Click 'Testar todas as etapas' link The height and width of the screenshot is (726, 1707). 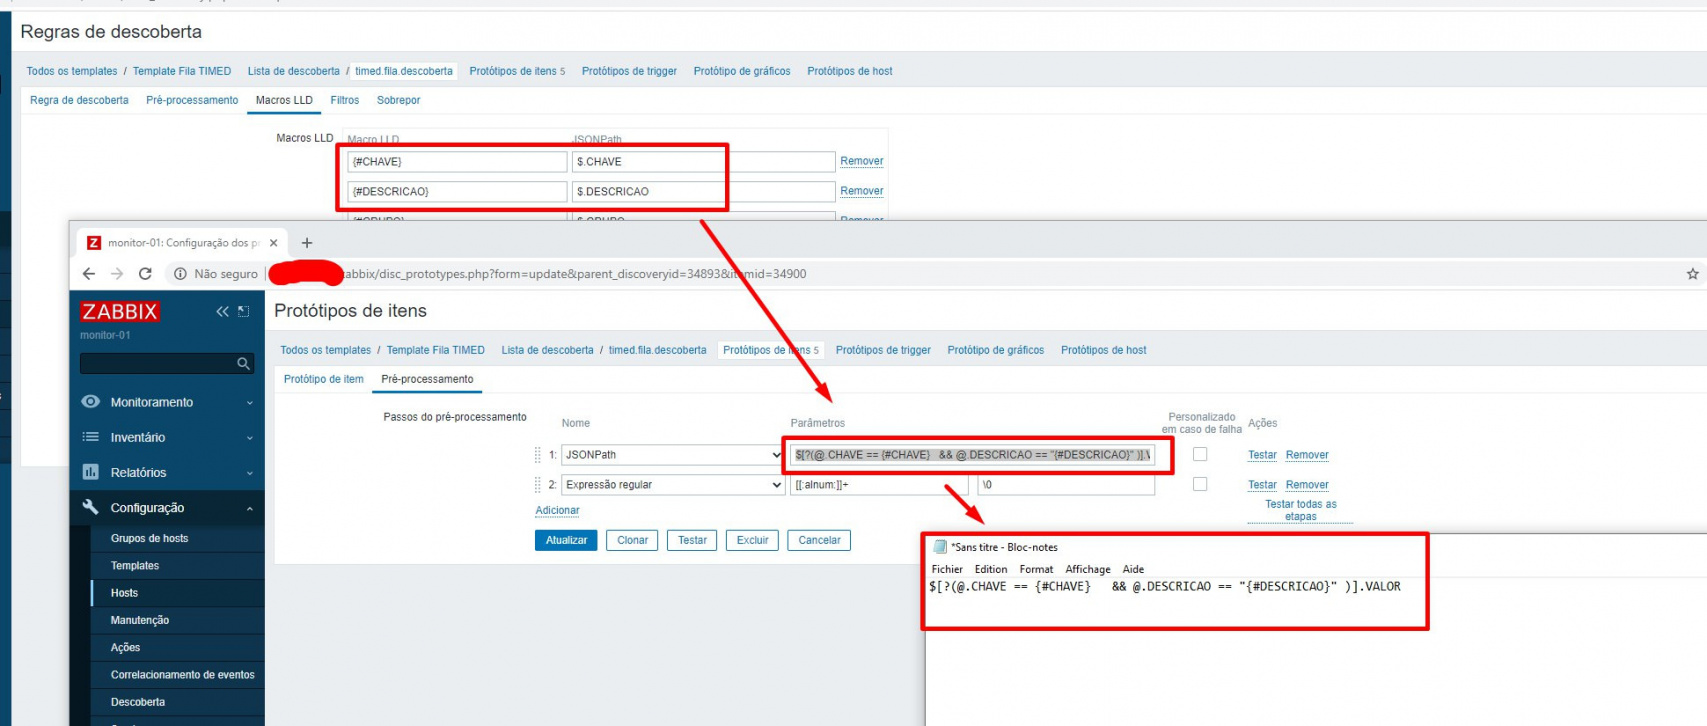point(1301,510)
